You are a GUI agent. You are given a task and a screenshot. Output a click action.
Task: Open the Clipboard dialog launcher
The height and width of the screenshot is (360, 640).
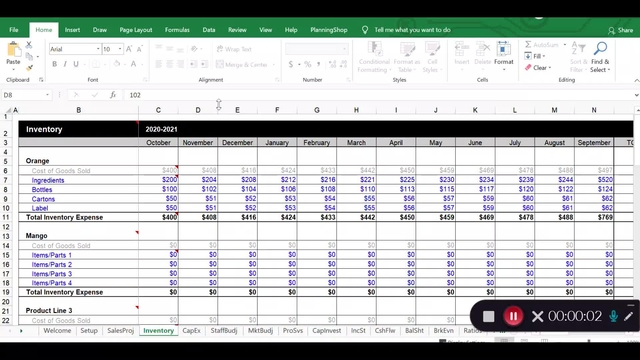coord(41,80)
